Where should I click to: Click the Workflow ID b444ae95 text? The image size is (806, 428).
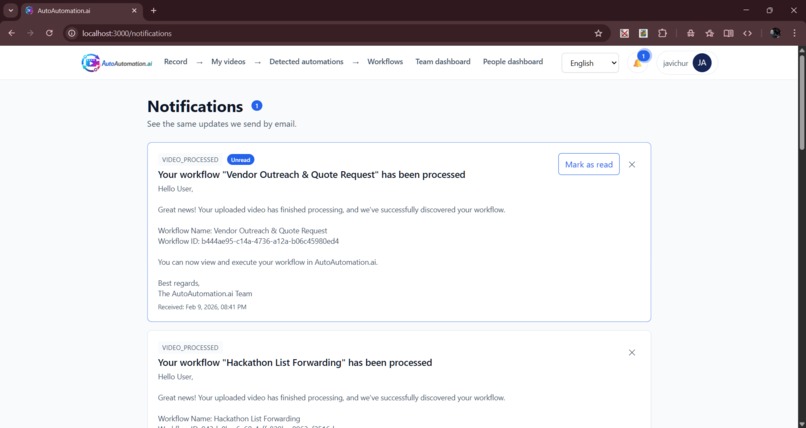248,241
